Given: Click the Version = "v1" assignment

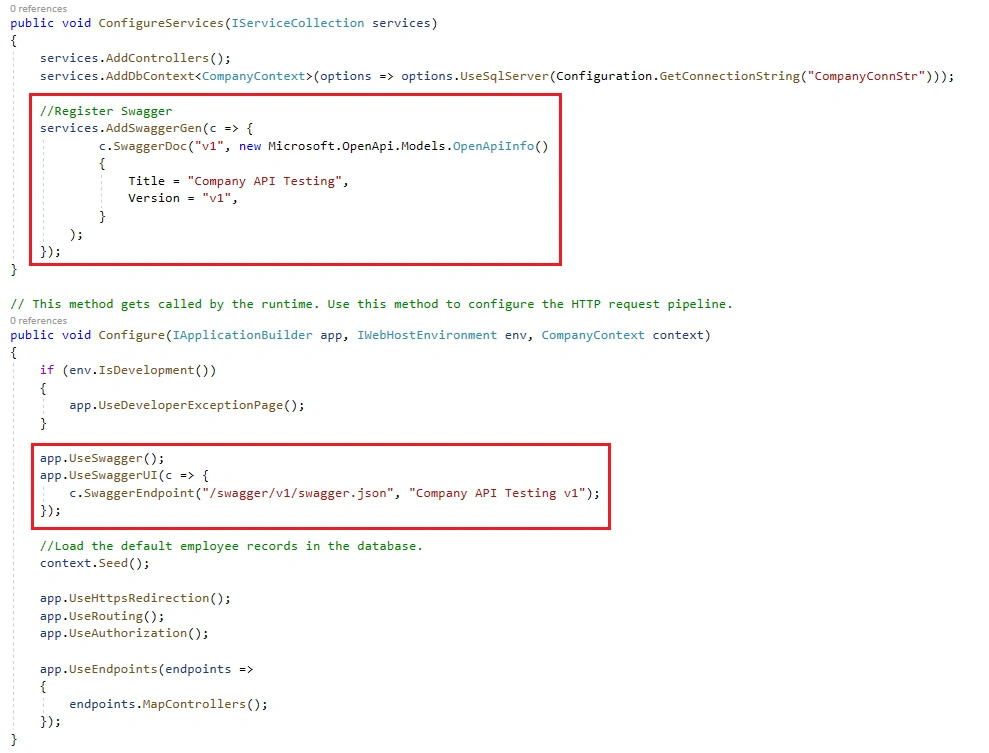Looking at the screenshot, I should coord(183,198).
